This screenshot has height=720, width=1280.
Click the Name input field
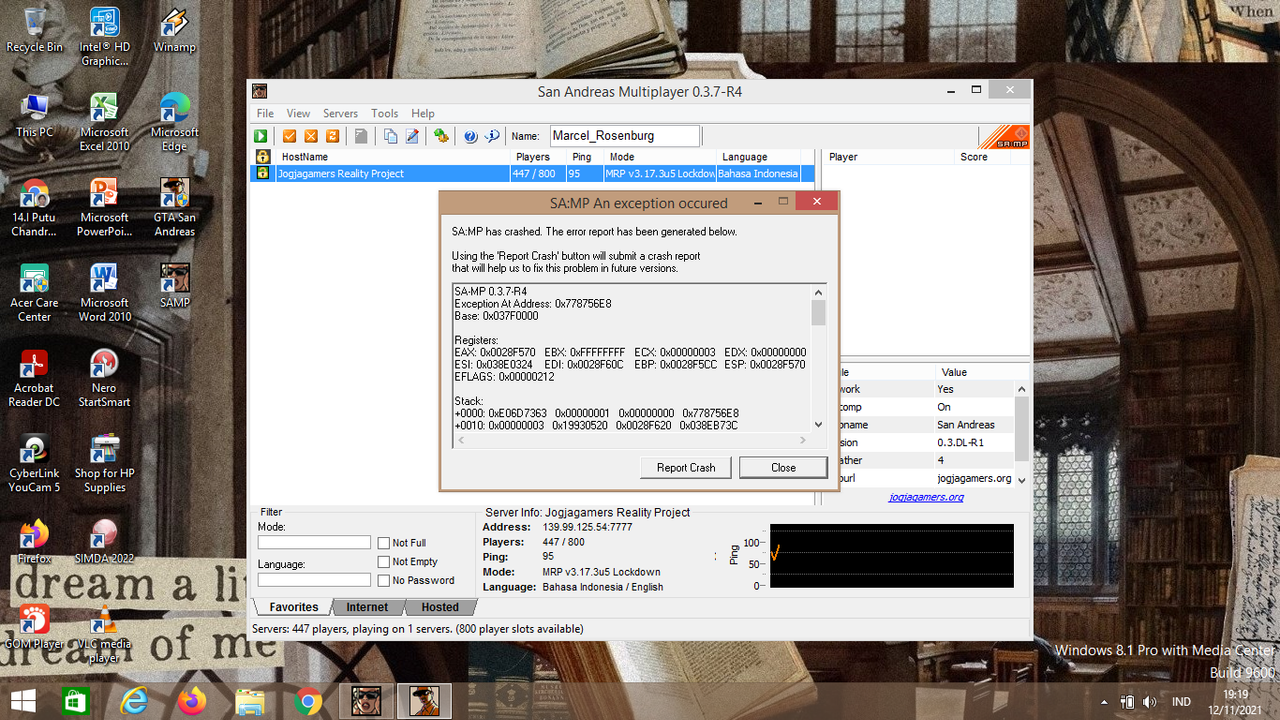[x=625, y=136]
